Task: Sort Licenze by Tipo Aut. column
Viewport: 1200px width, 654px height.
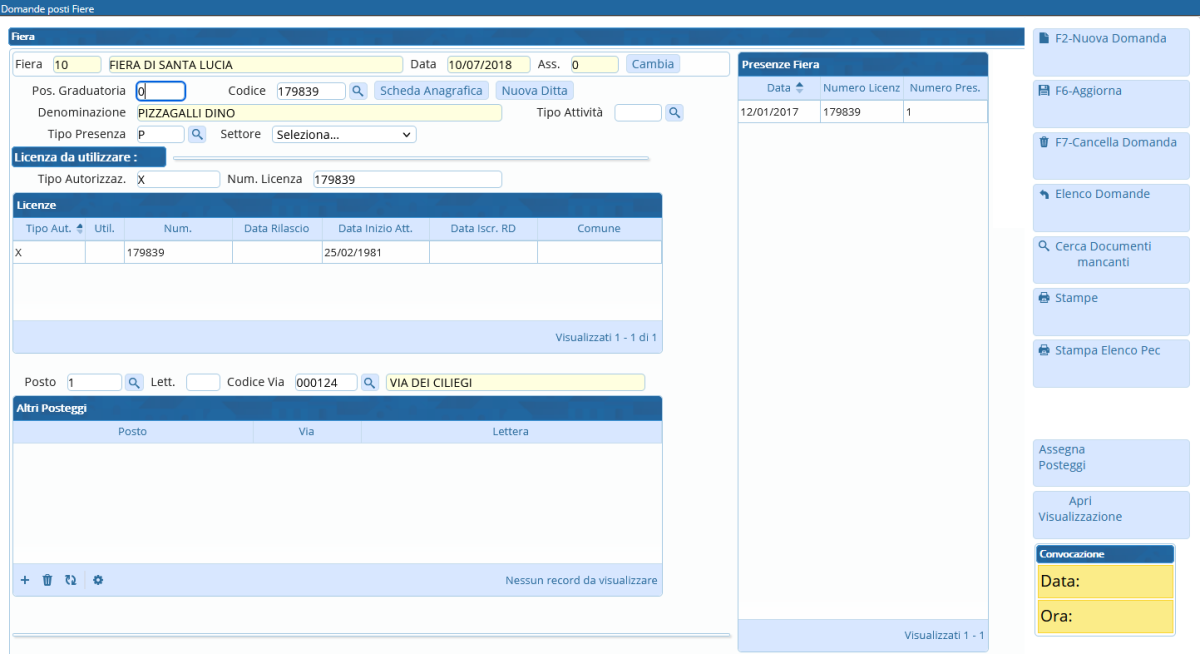Action: [48, 229]
